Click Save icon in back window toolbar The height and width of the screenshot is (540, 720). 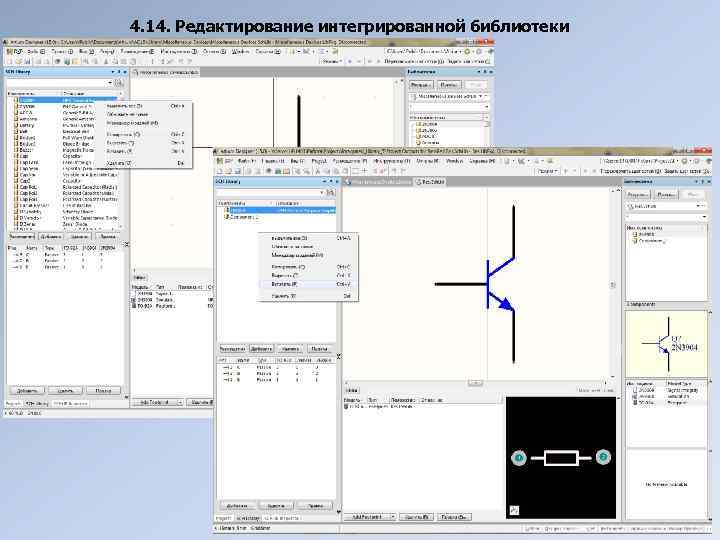(x=27, y=62)
